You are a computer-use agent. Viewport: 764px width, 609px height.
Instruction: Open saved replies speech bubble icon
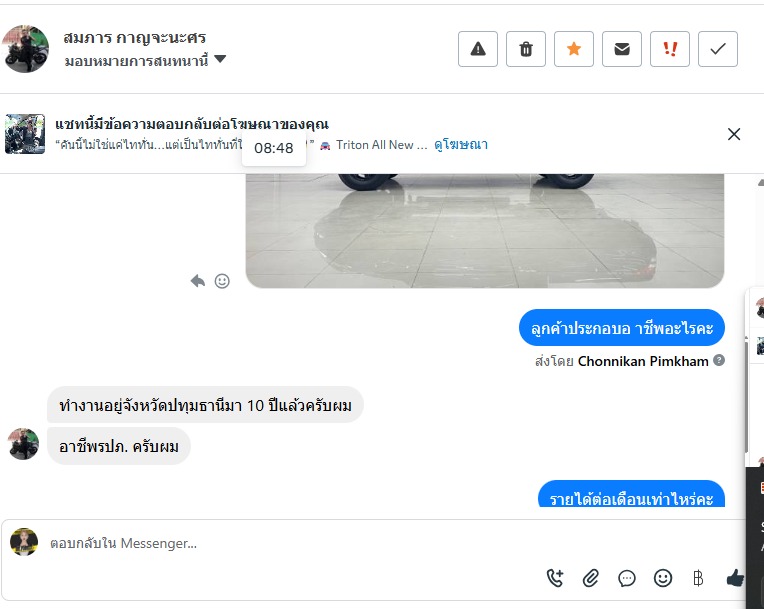pos(627,578)
